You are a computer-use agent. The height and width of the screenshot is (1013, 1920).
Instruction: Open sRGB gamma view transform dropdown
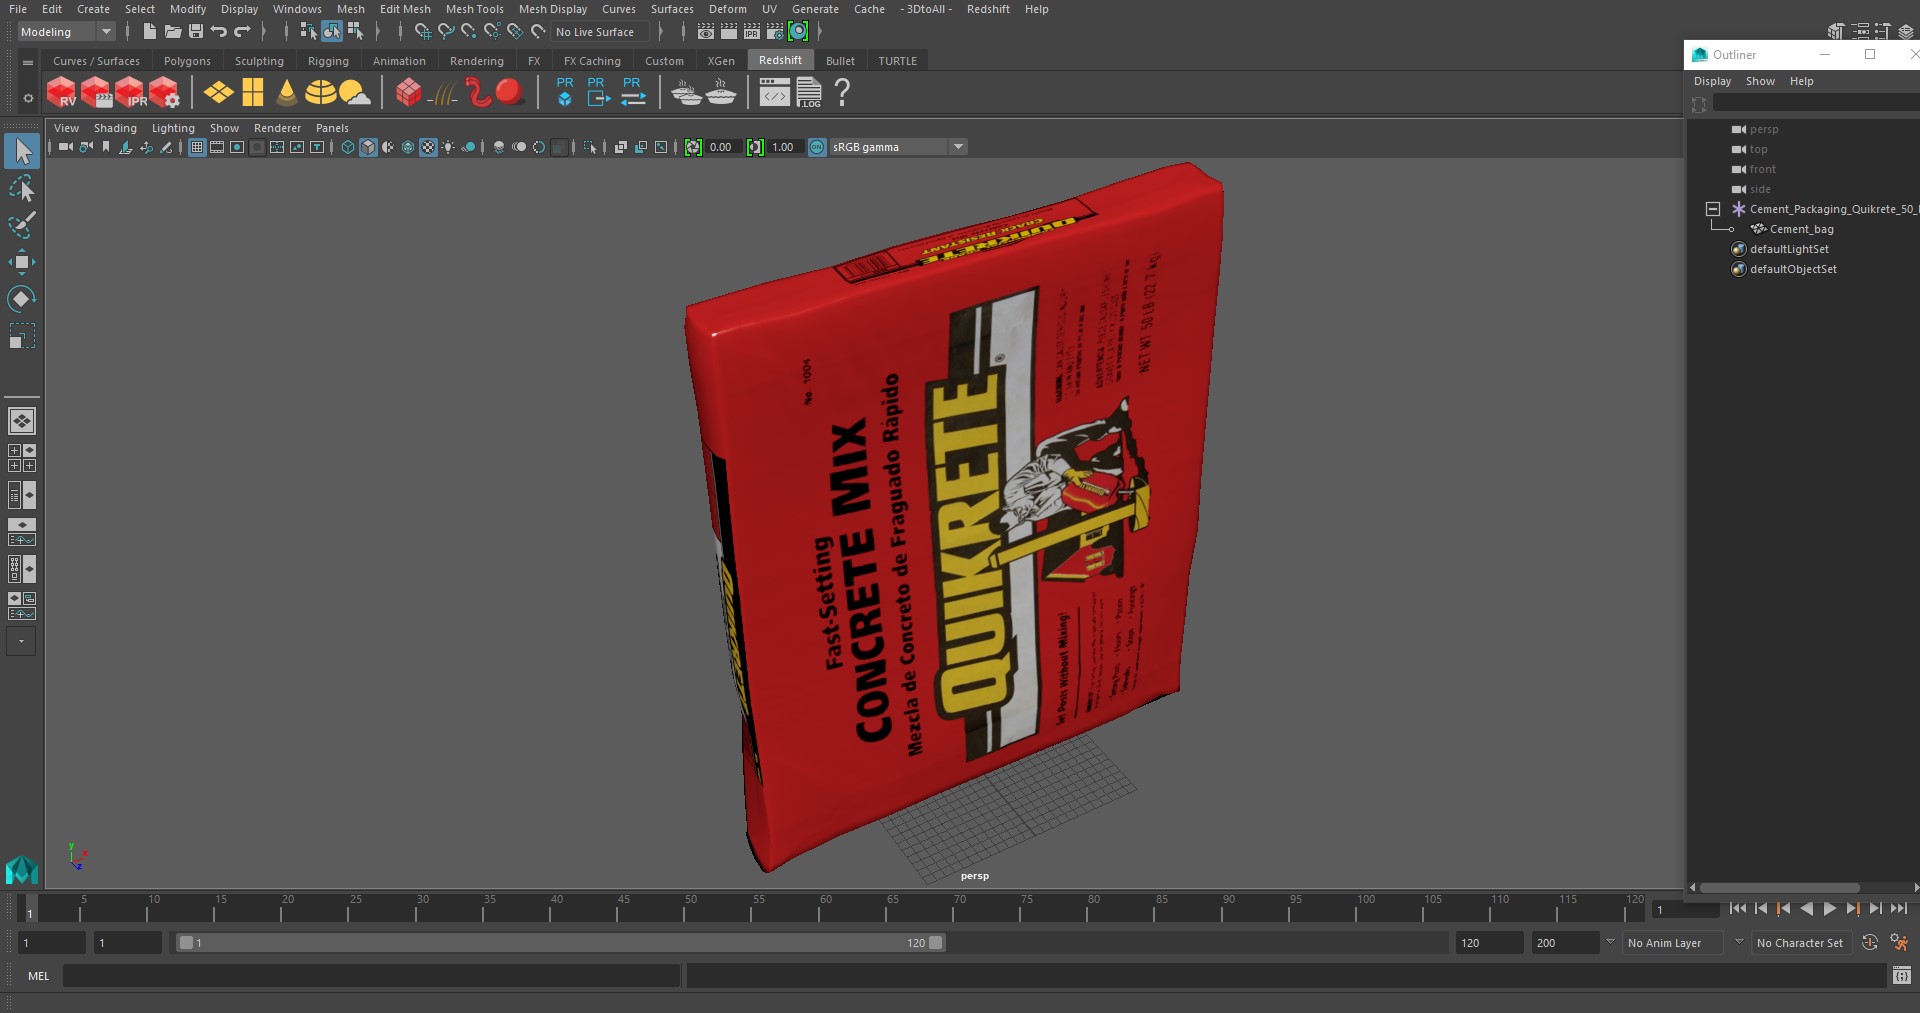(x=897, y=147)
